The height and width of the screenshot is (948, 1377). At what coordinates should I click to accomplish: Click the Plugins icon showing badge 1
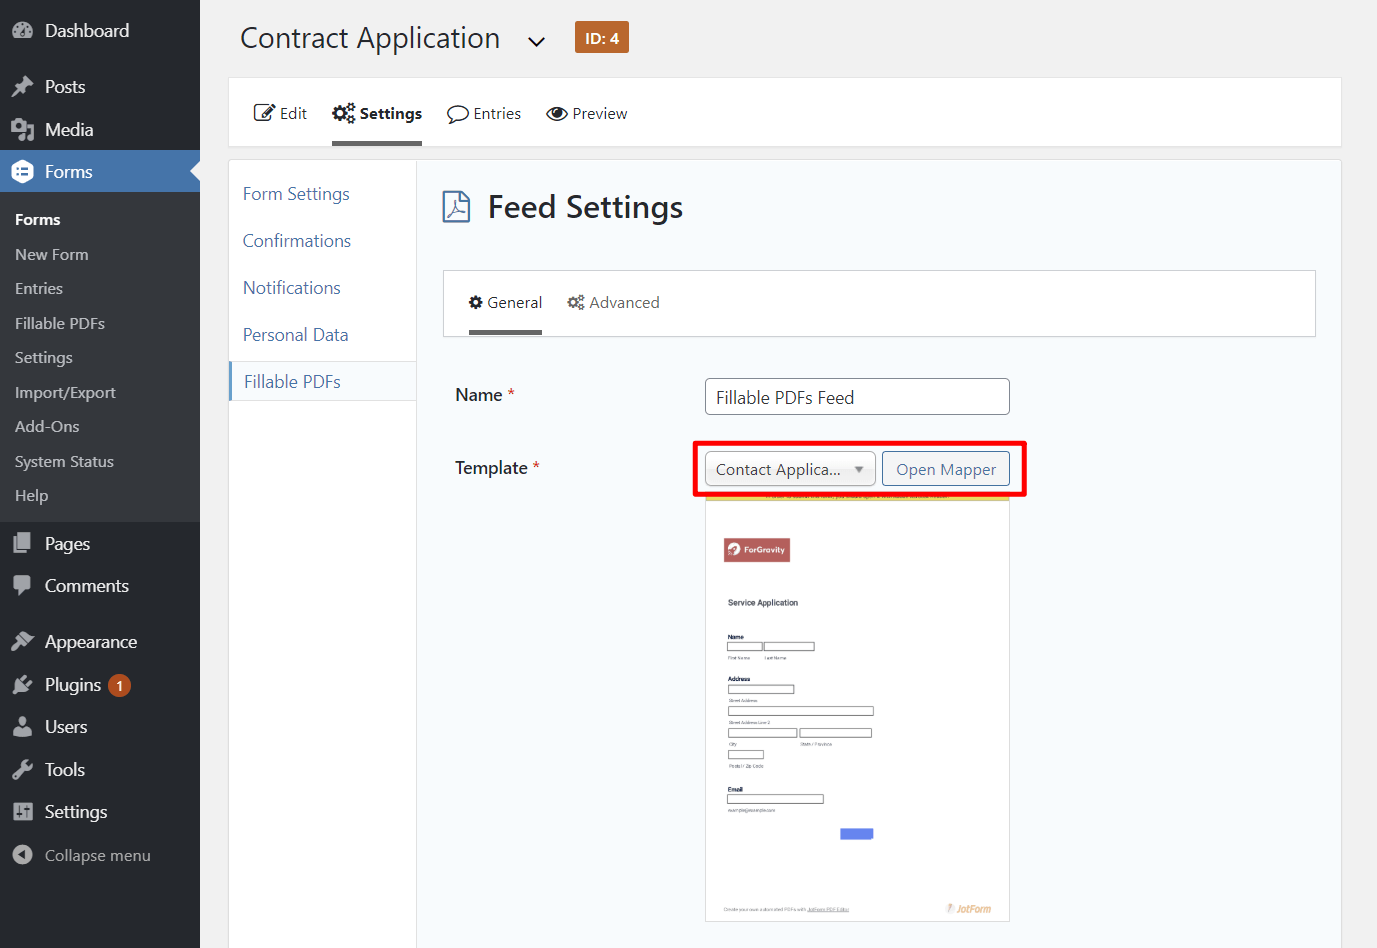point(22,685)
